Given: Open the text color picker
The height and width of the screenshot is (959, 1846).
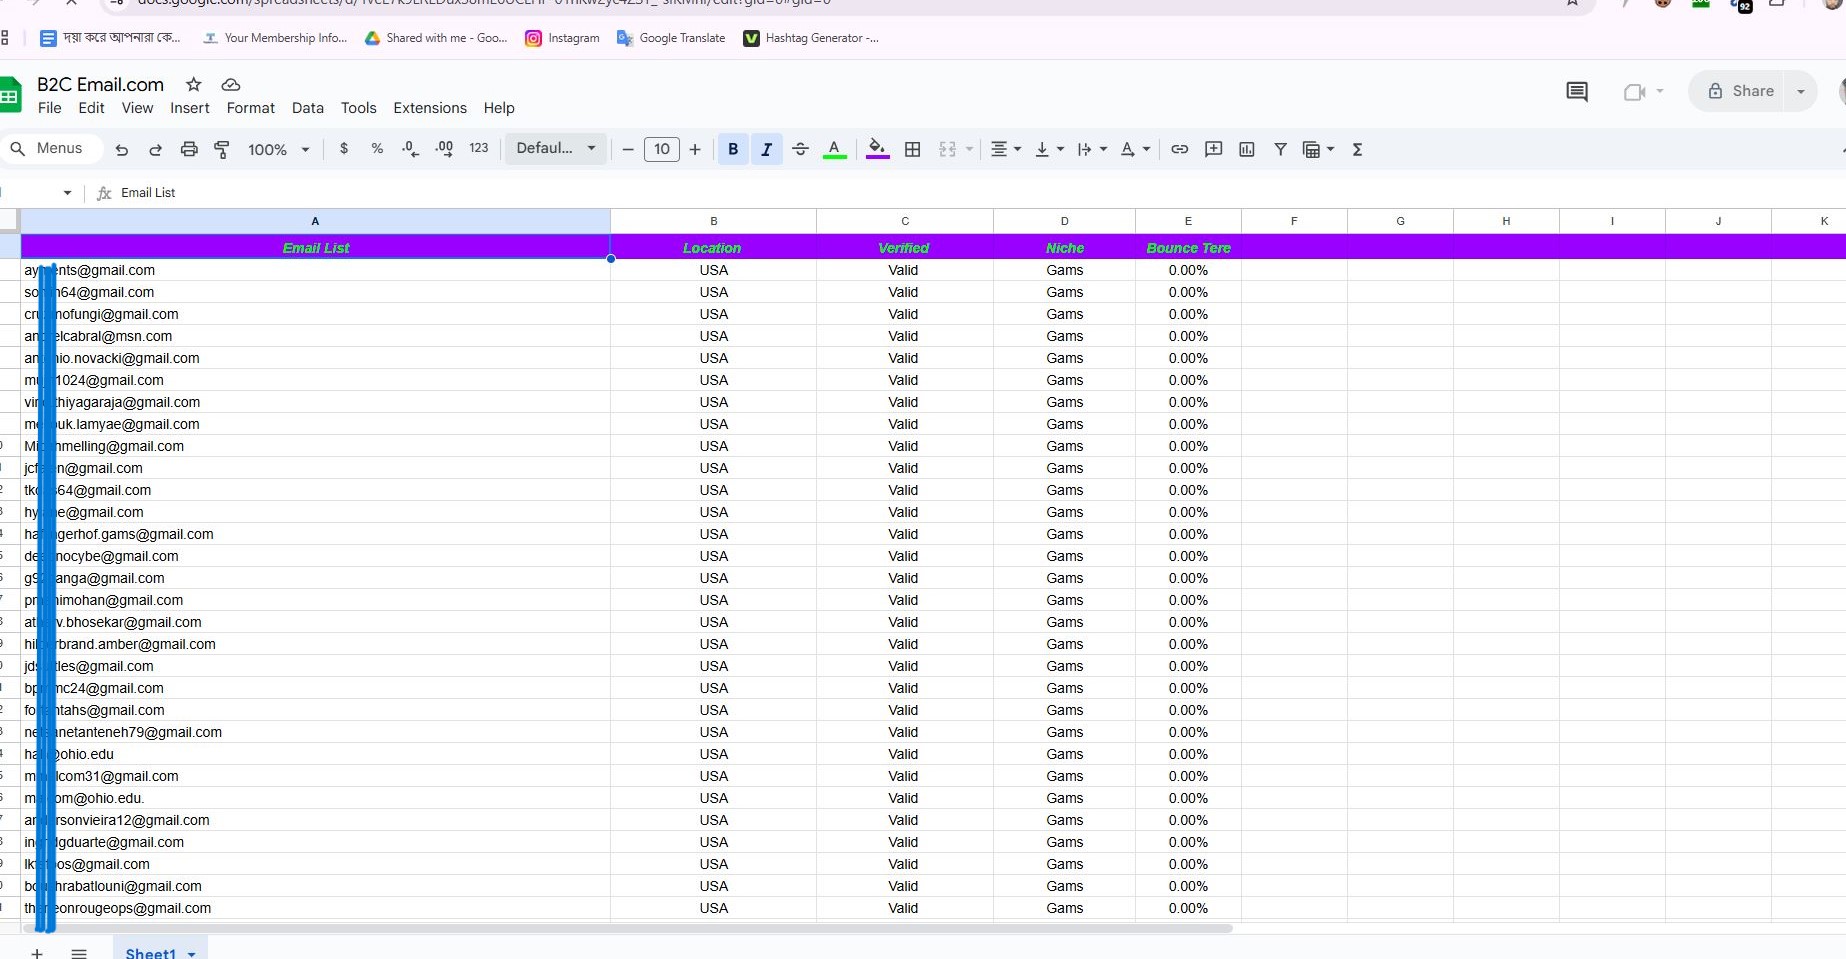Looking at the screenshot, I should click(834, 149).
